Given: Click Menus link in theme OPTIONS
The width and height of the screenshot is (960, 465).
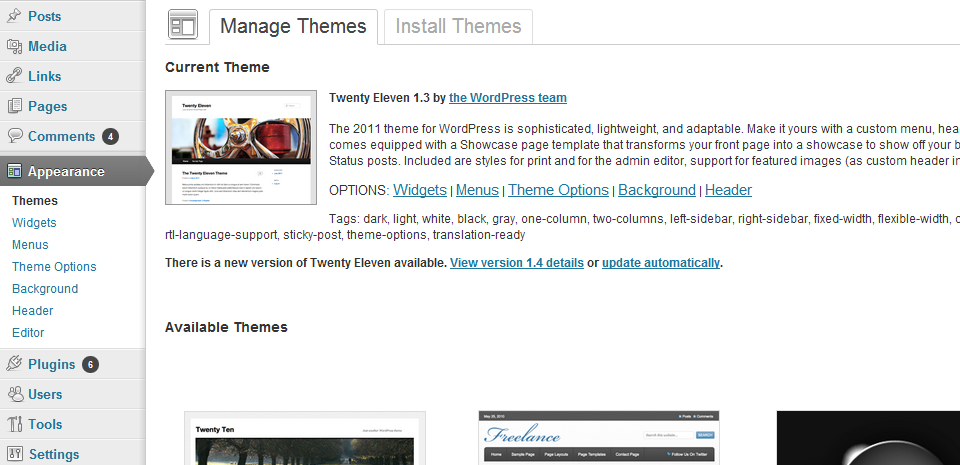Looking at the screenshot, I should point(478,190).
